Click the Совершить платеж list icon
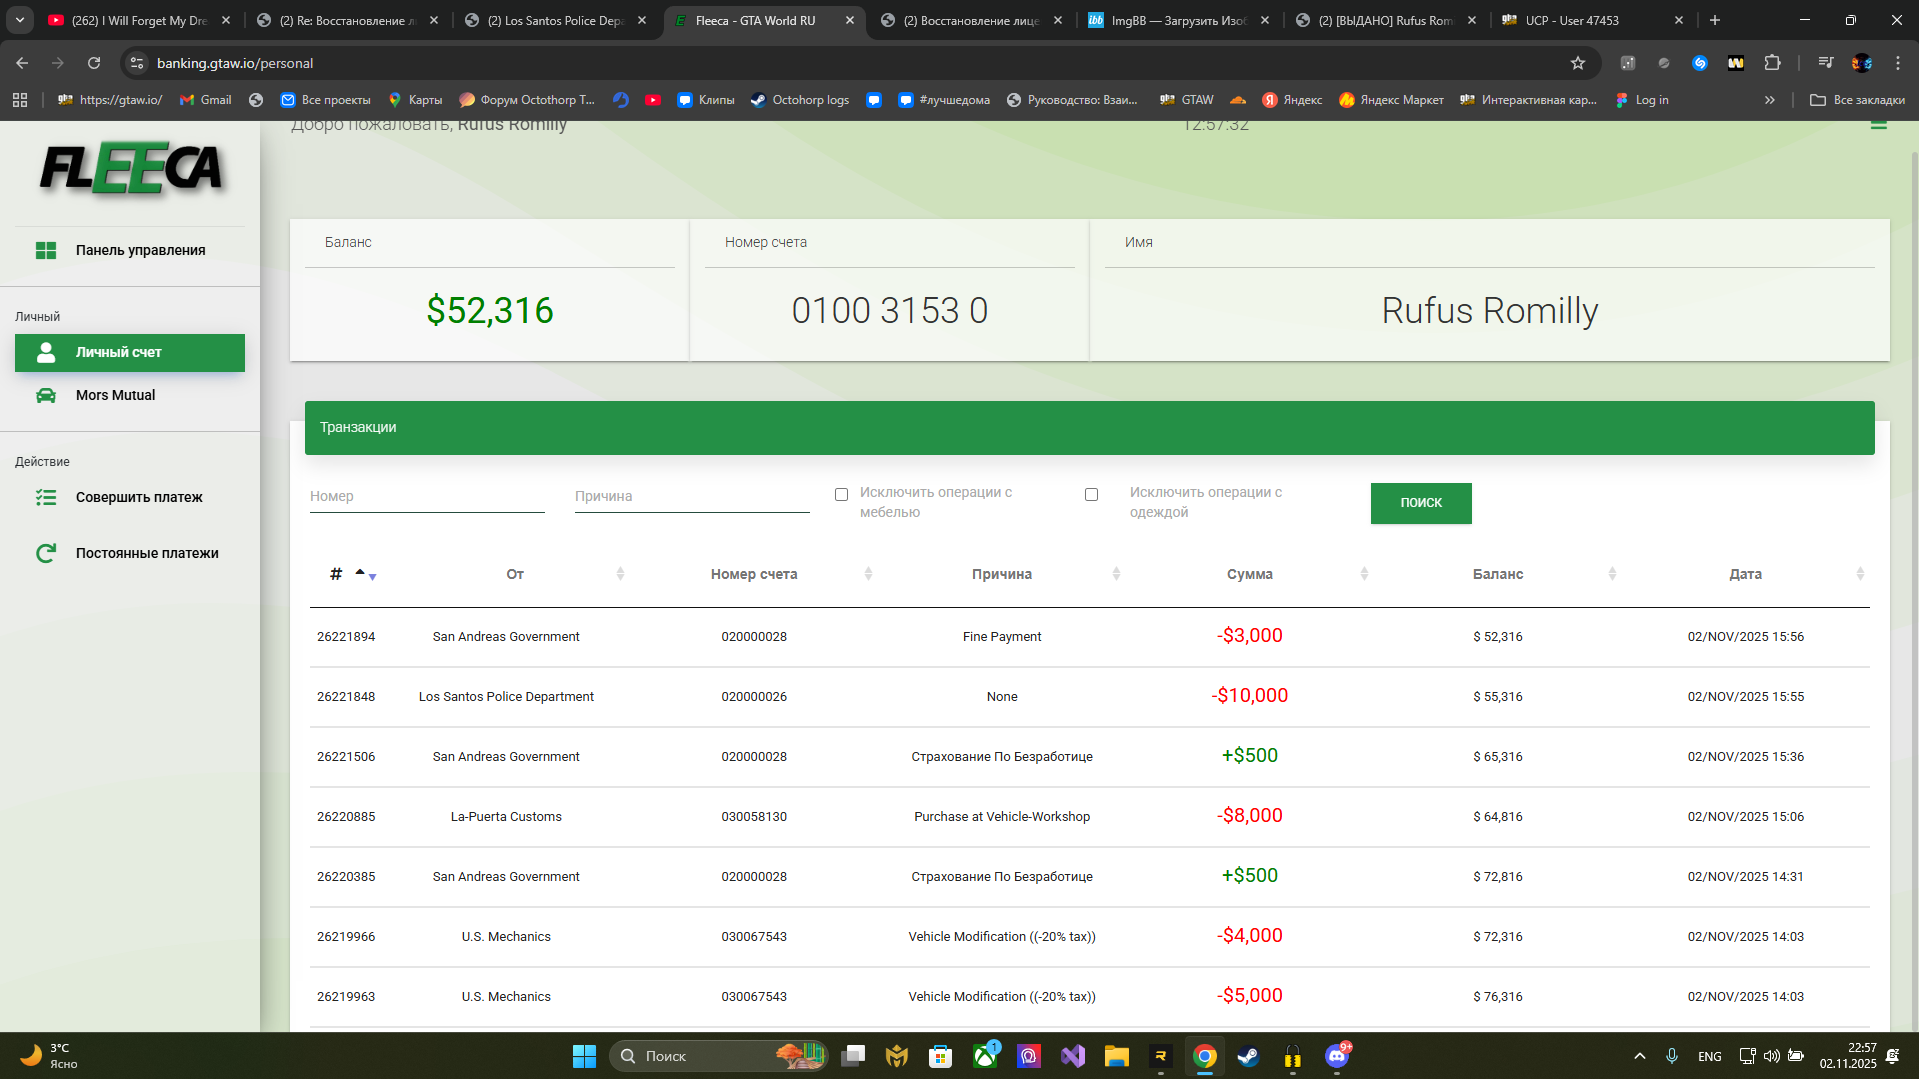Image resolution: width=1919 pixels, height=1079 pixels. tap(46, 497)
